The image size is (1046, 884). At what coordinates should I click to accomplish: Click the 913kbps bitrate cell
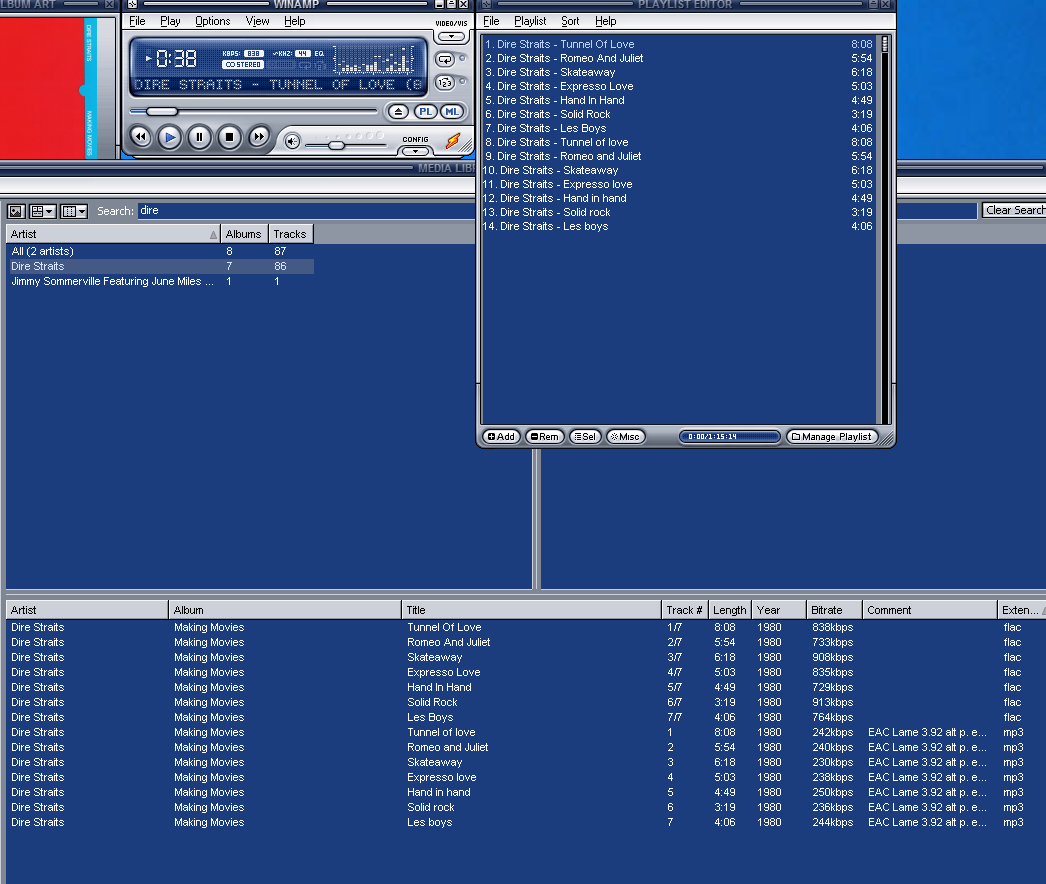point(833,703)
